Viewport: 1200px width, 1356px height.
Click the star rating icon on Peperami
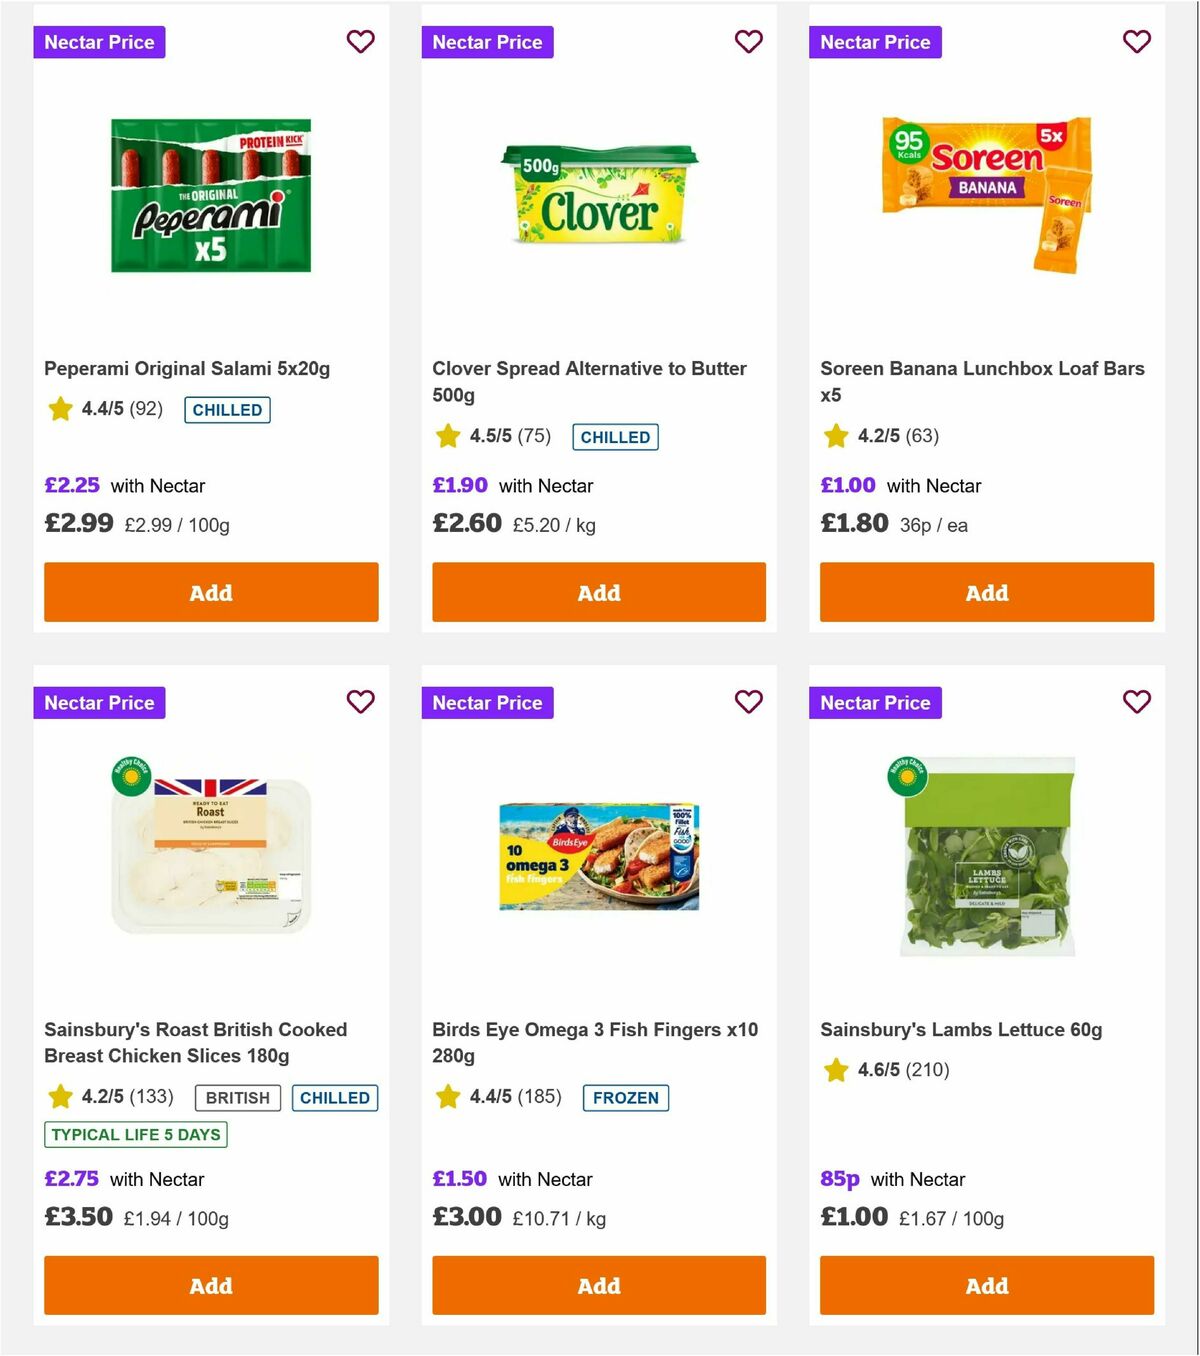[59, 409]
